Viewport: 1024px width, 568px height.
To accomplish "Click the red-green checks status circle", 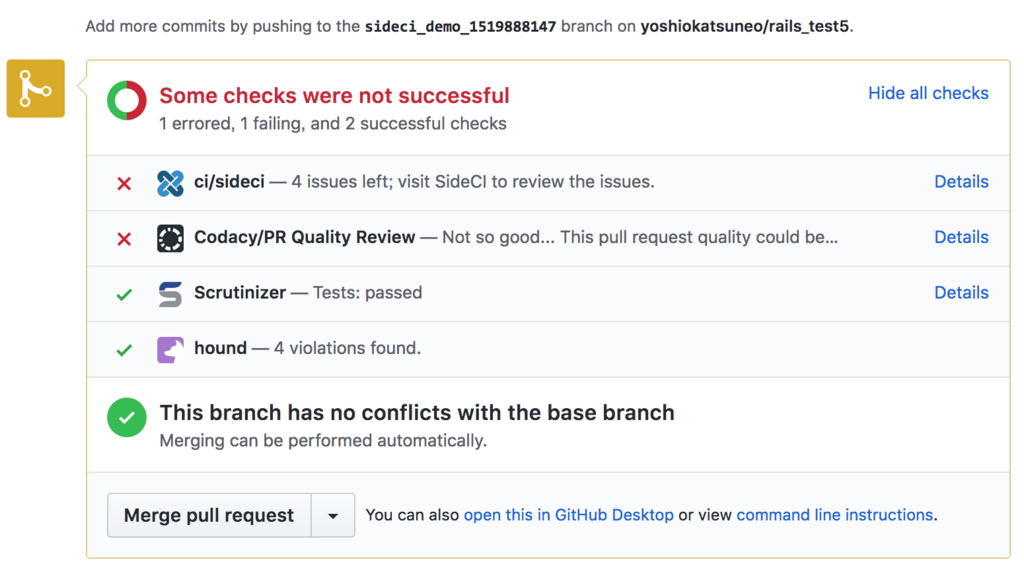I will [127, 100].
